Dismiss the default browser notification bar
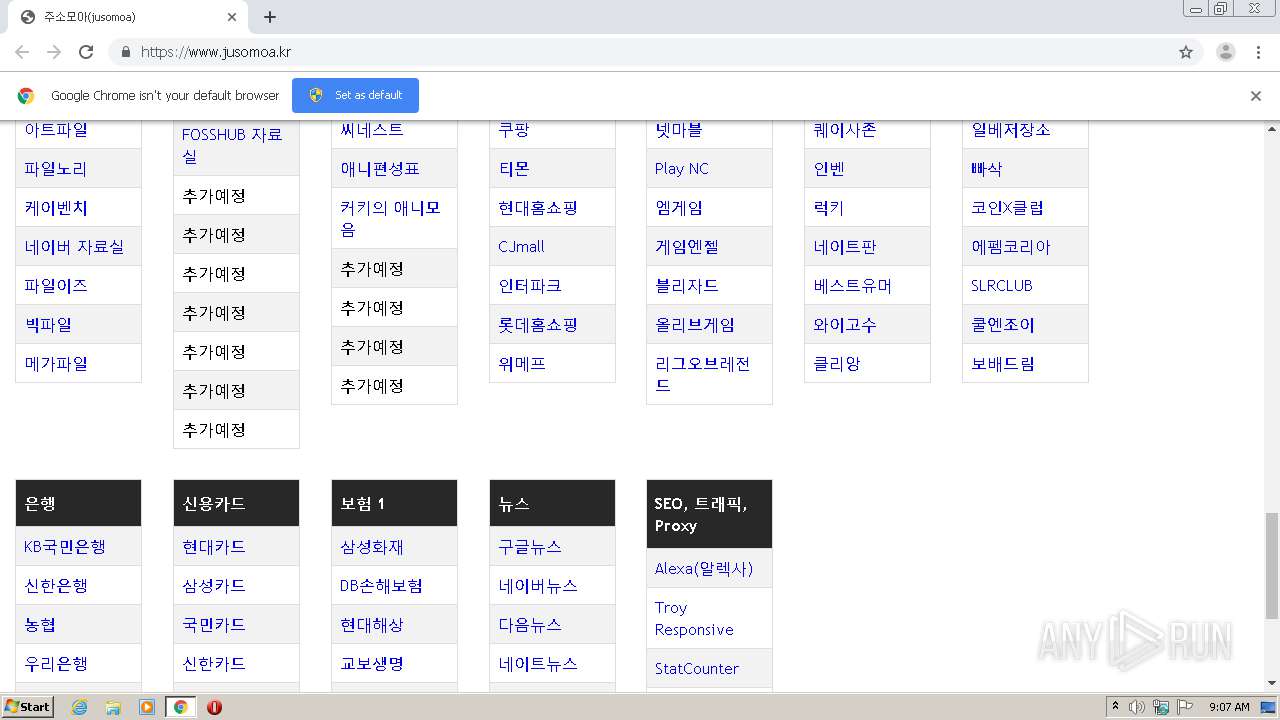This screenshot has height=720, width=1280. point(1256,96)
